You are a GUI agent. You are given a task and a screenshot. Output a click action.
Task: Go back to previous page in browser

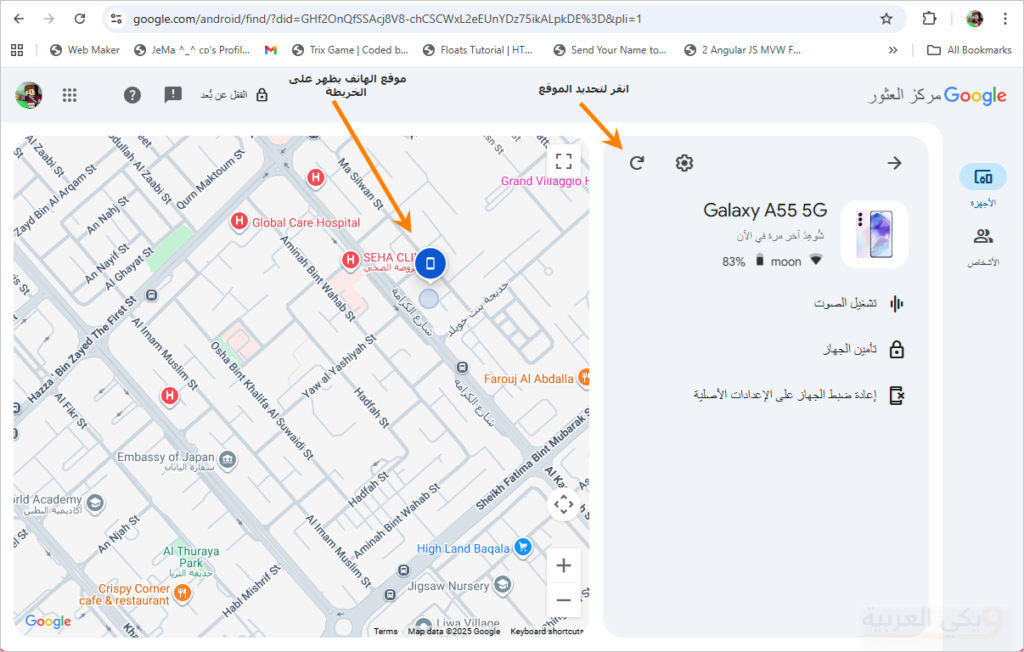point(19,19)
